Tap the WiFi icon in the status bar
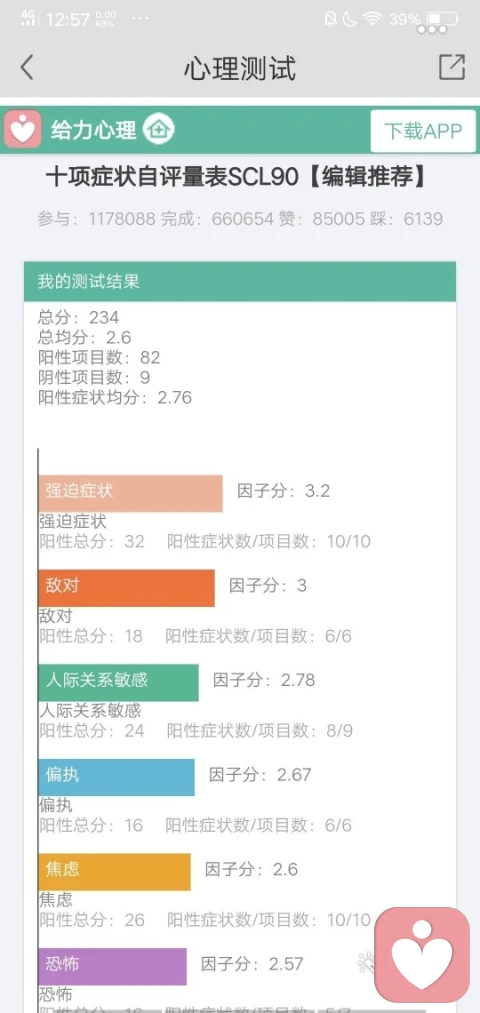The width and height of the screenshot is (480, 1013). pyautogui.click(x=373, y=19)
